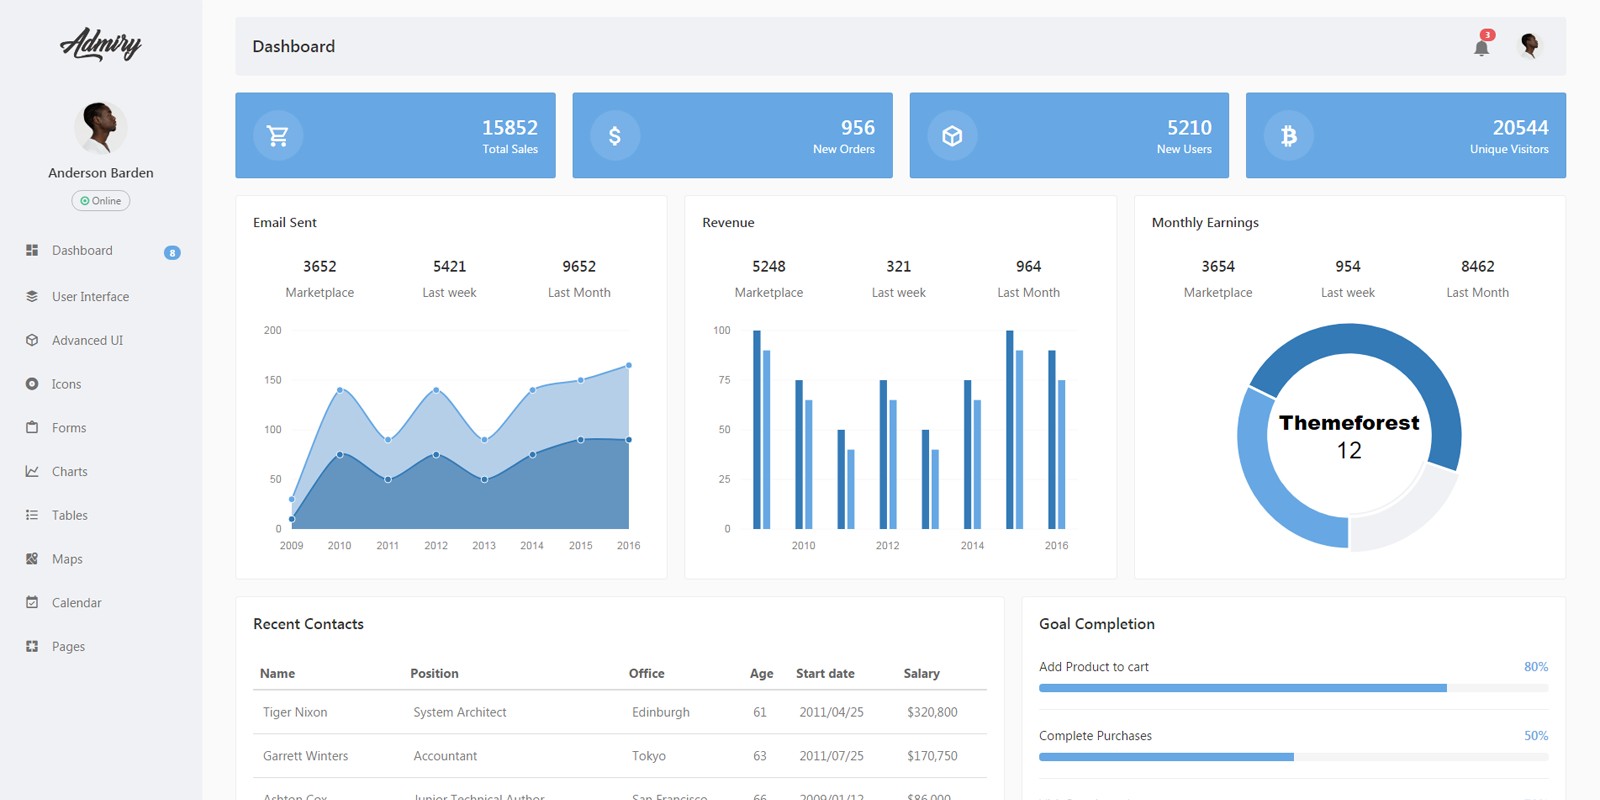Click the Maps sidebar icon

tap(32, 559)
